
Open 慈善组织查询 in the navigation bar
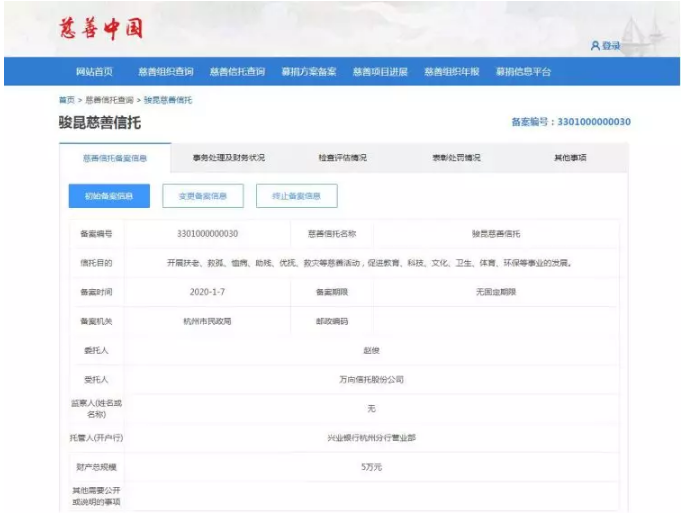[x=165, y=72]
